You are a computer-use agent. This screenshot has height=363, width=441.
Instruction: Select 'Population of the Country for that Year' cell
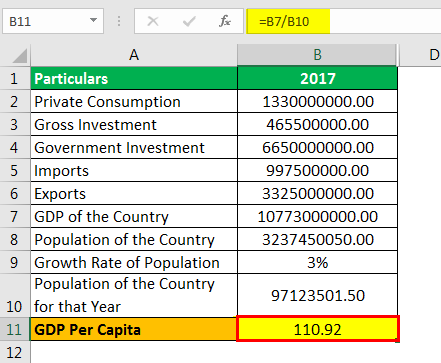click(x=134, y=296)
